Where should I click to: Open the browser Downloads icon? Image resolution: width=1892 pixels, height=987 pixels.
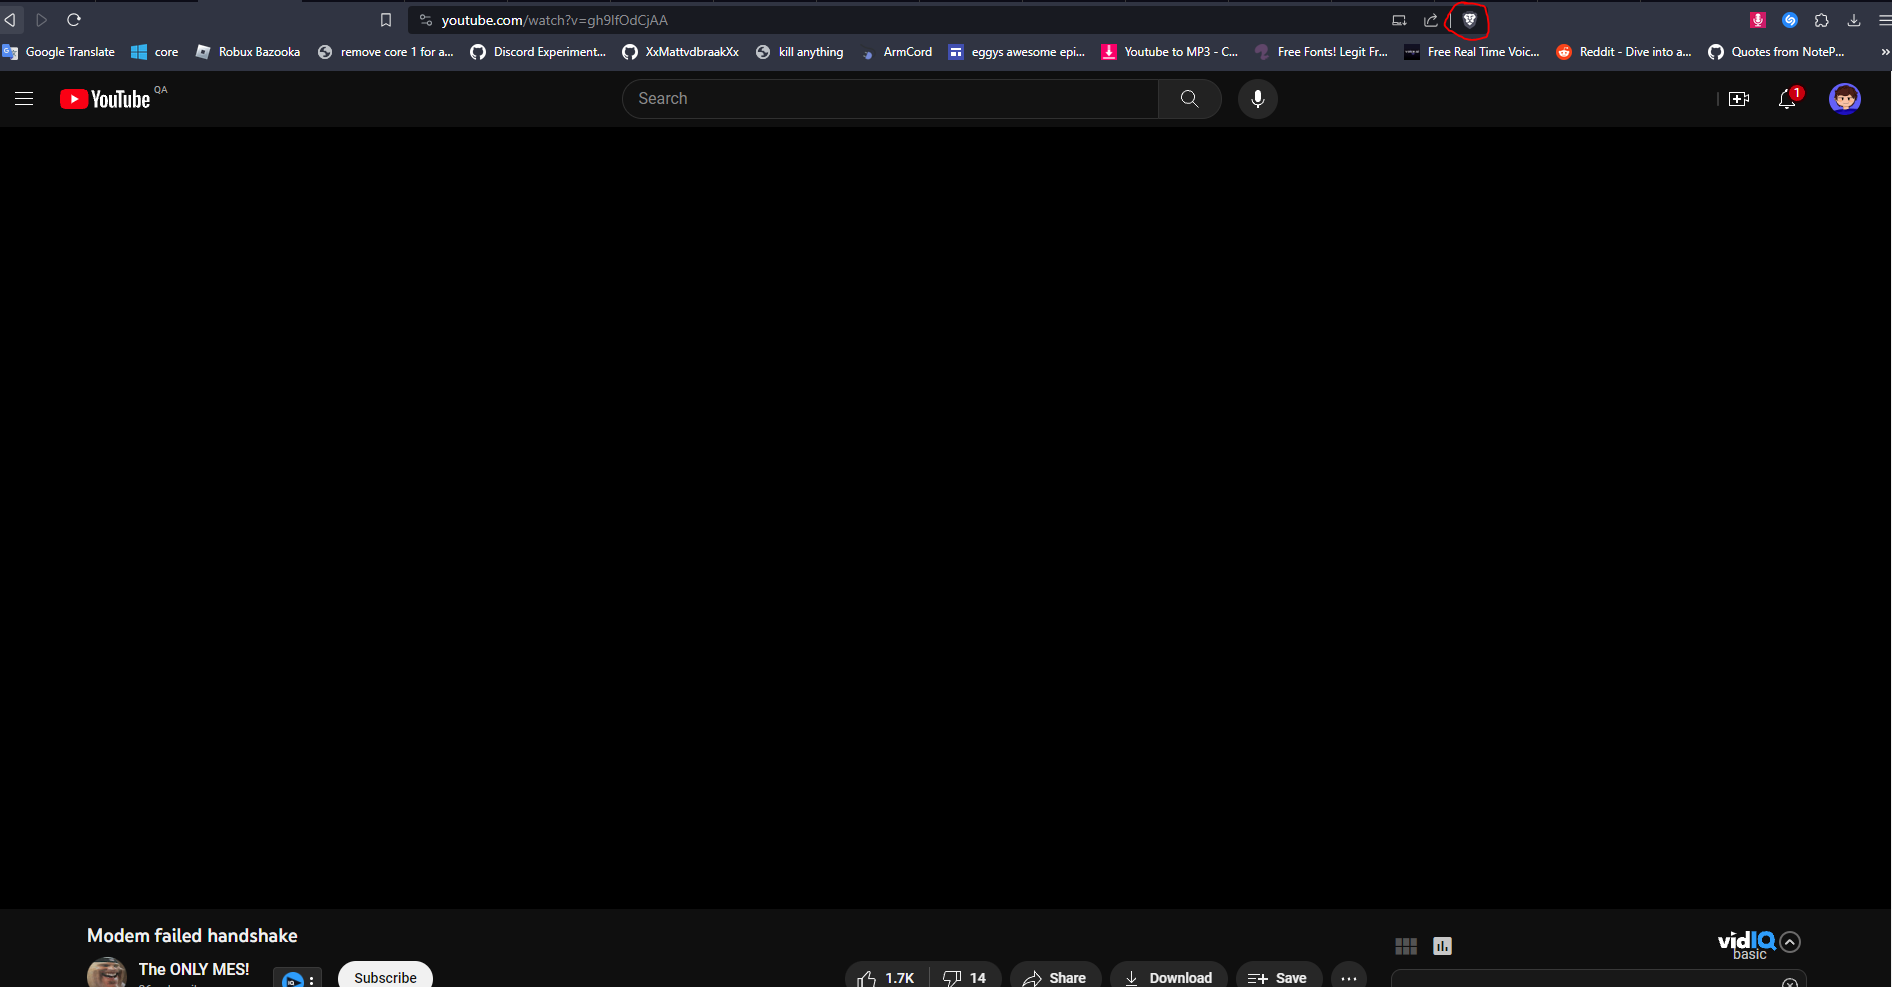tap(1855, 20)
